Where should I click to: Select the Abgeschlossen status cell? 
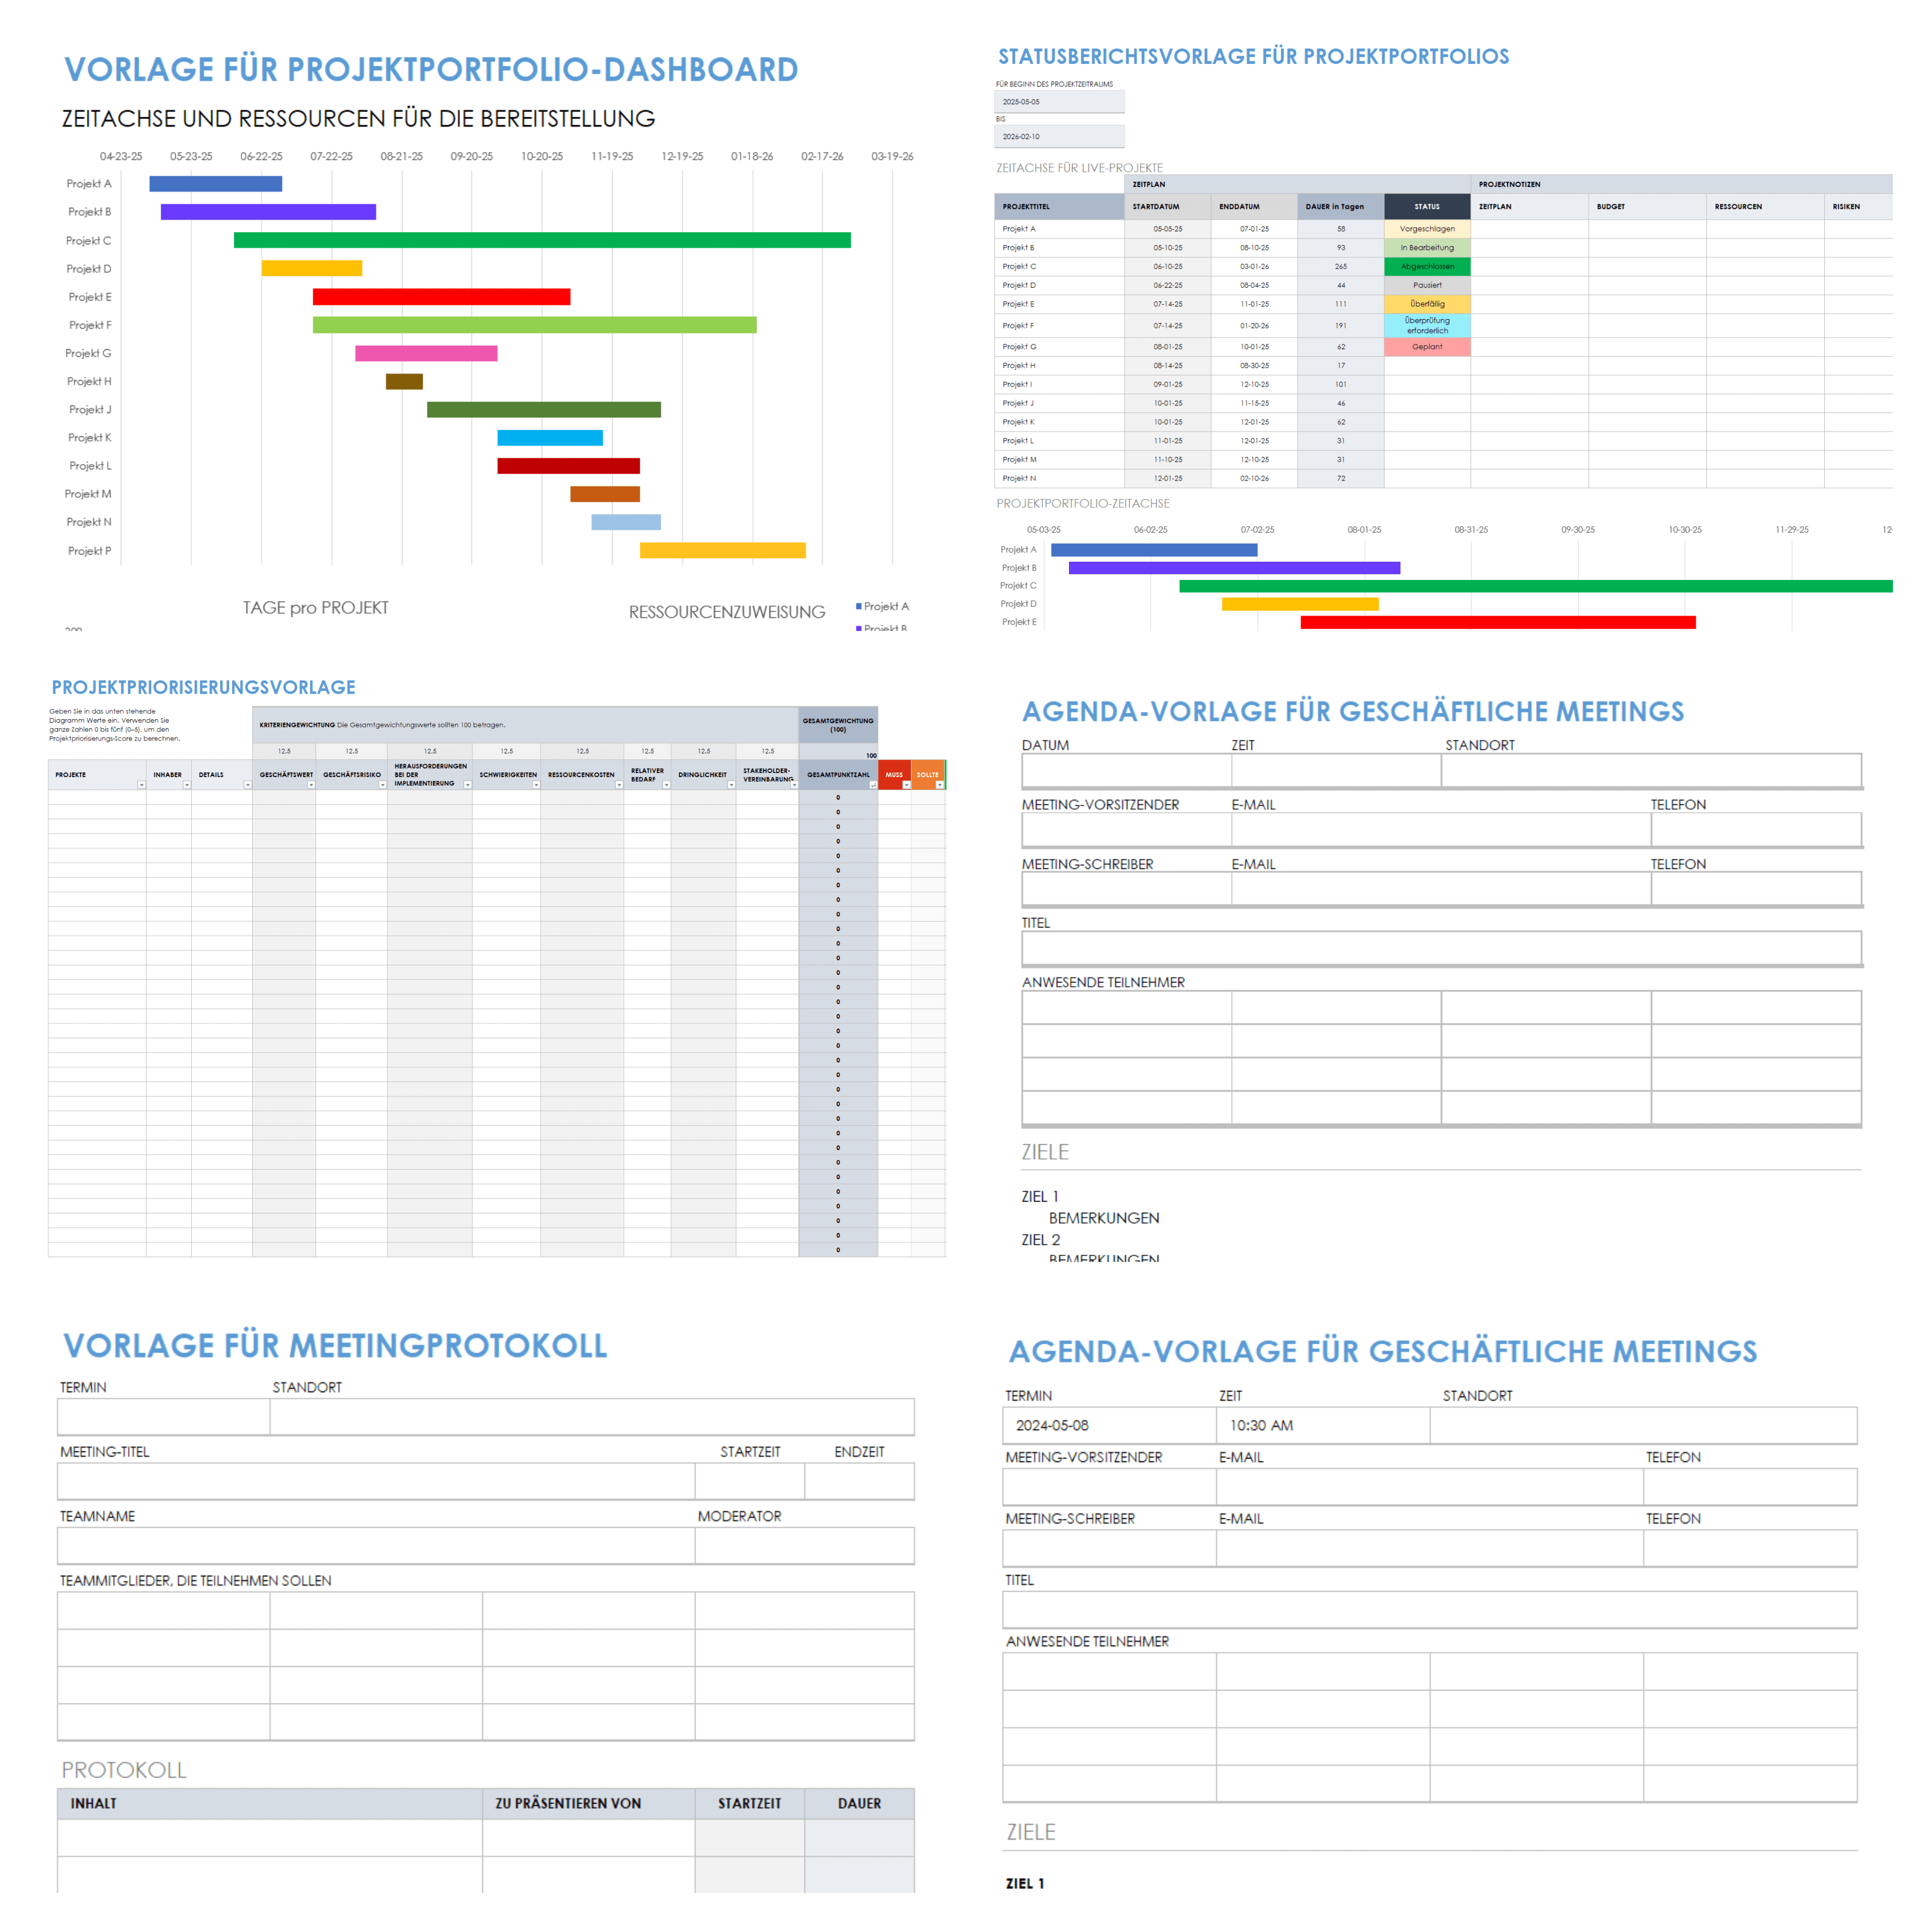coord(1427,267)
